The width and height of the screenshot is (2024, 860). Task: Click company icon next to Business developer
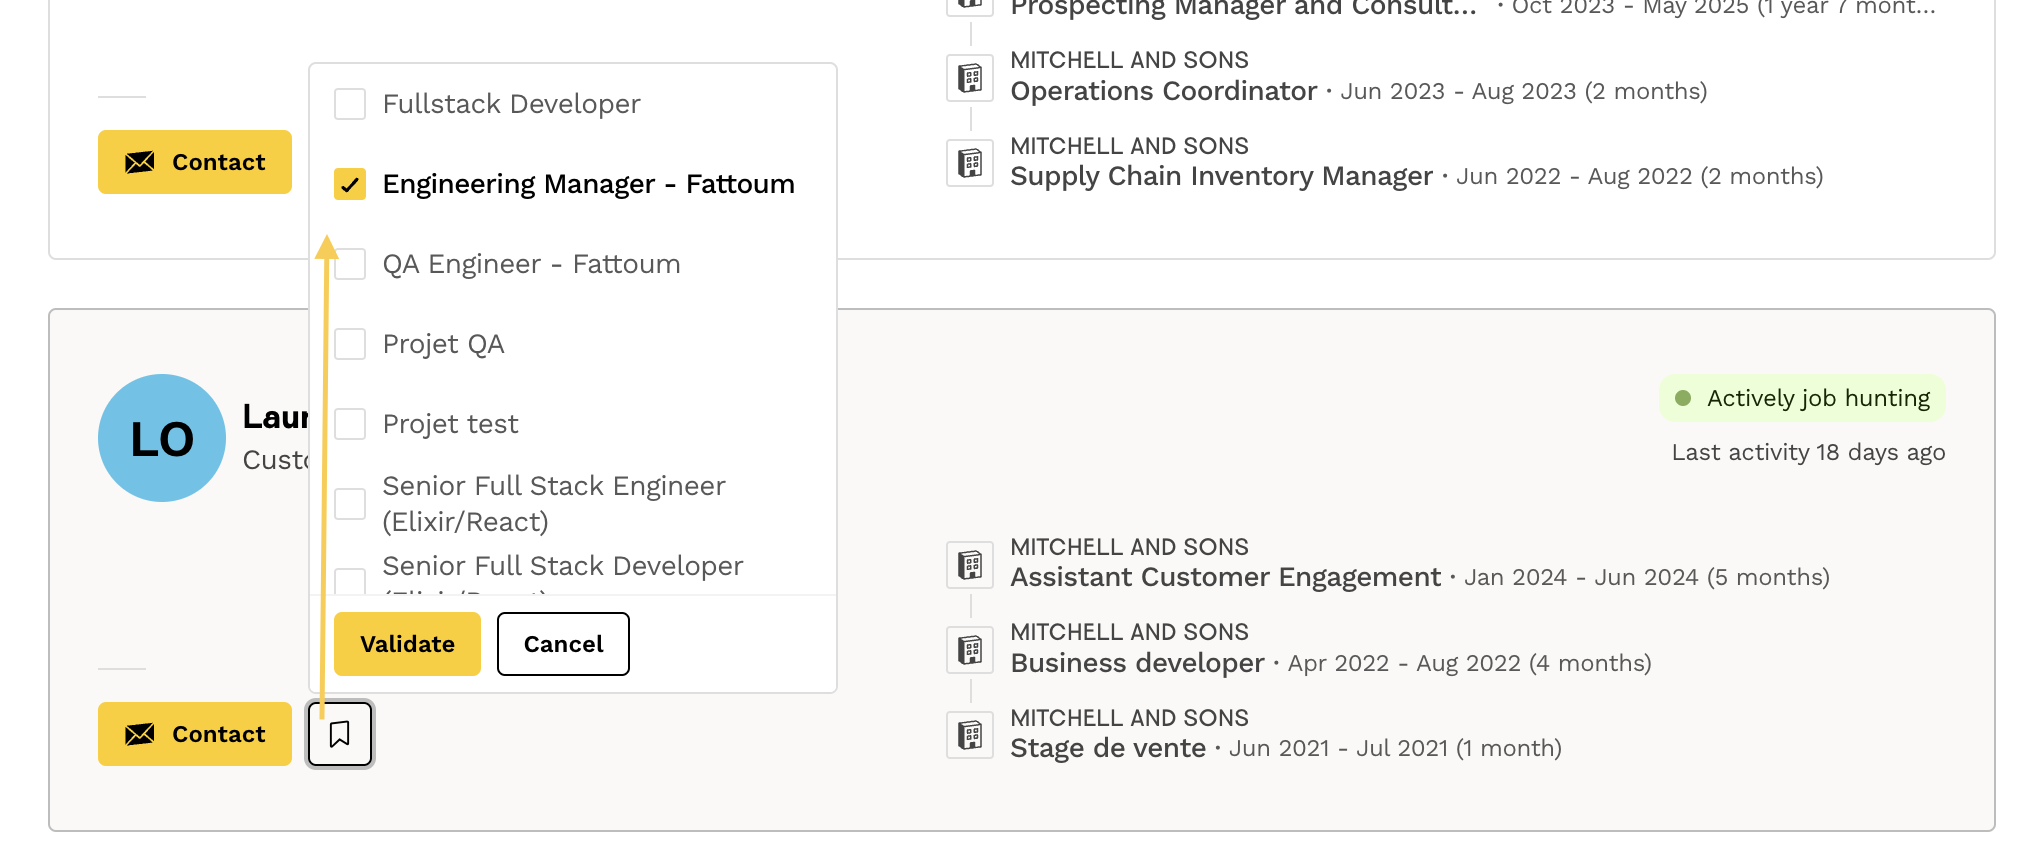(970, 650)
